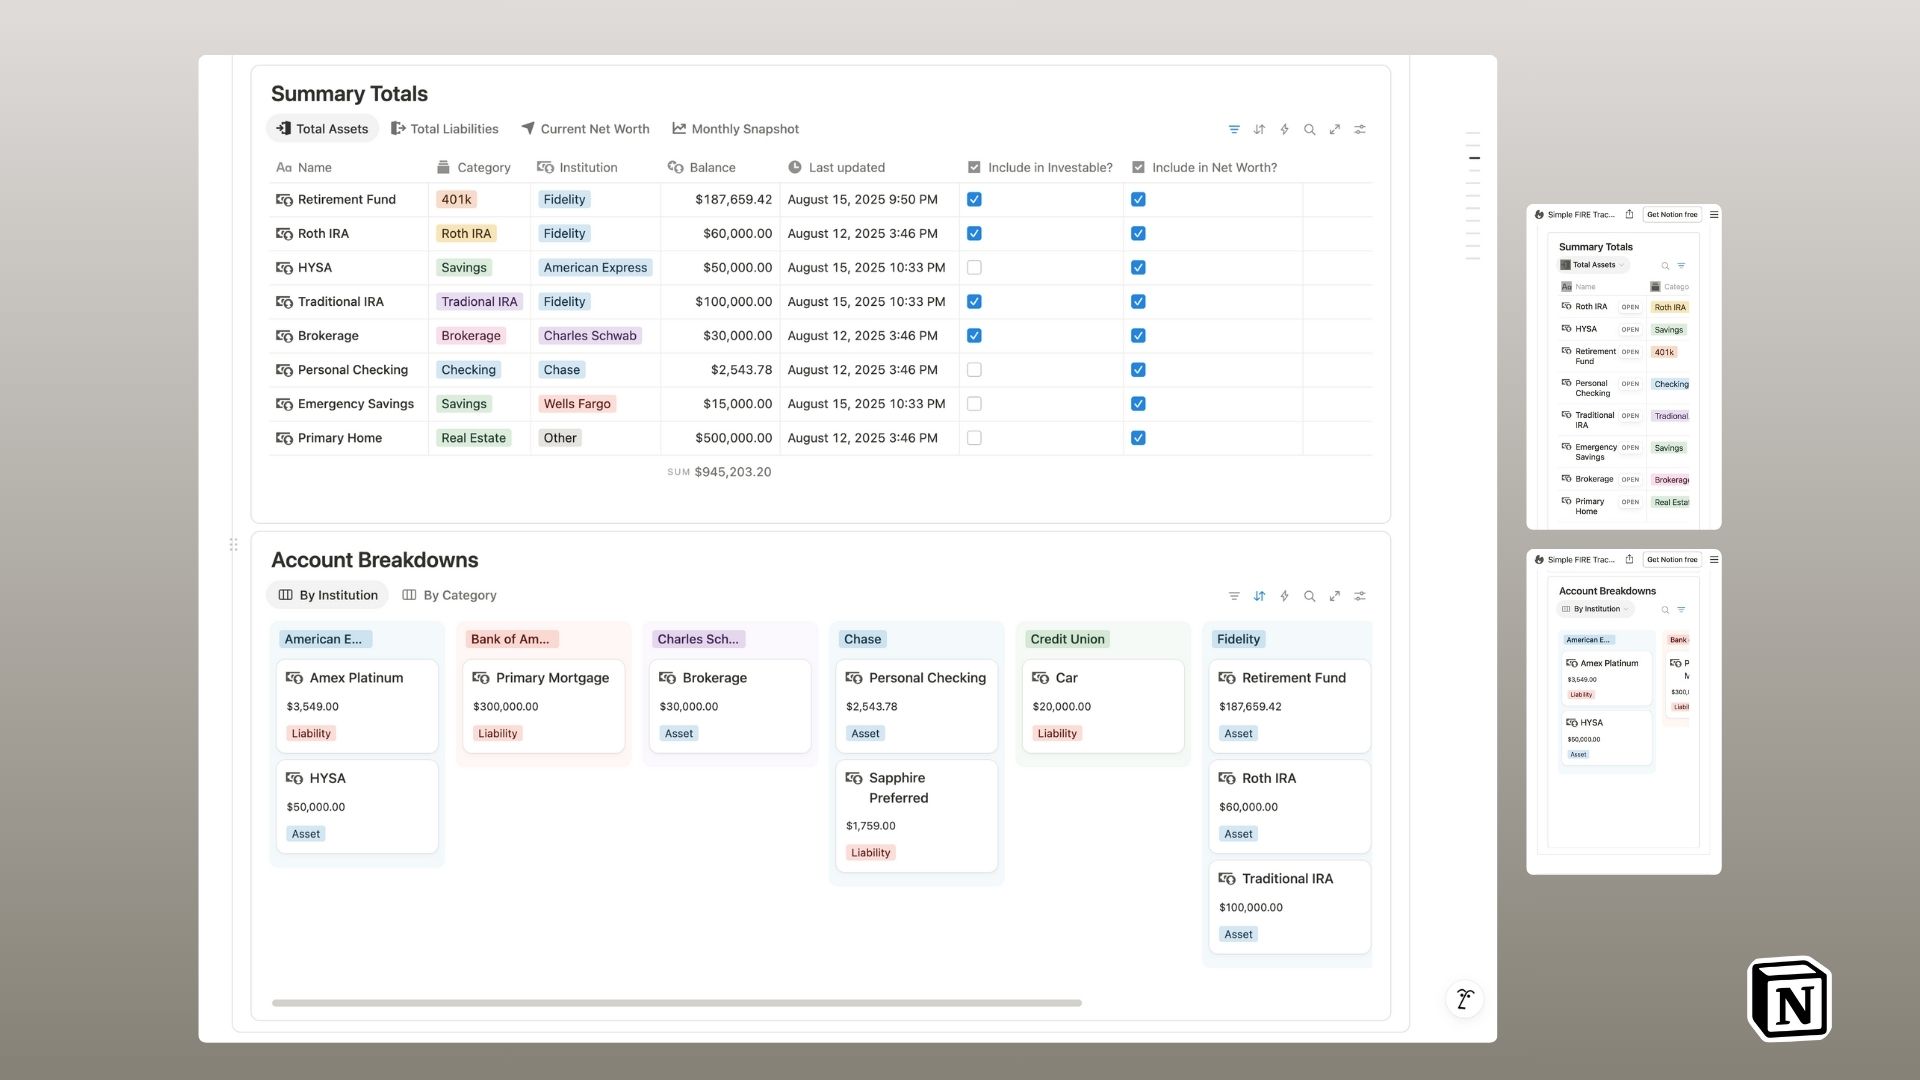Expand By Institution dropdown in mobile preview
Viewport: 1920px width, 1080px height.
[x=1596, y=609]
